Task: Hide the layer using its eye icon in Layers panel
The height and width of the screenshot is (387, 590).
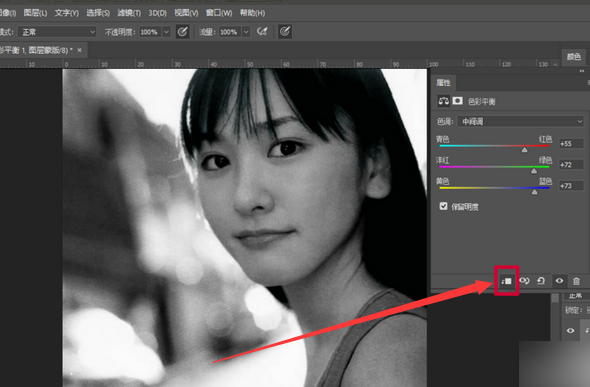Action: [570, 331]
